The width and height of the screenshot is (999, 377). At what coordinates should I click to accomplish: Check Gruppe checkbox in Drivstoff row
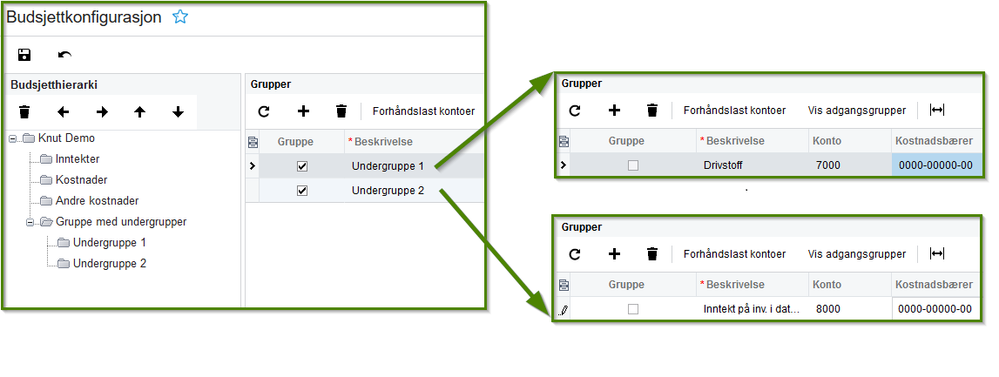[633, 166]
